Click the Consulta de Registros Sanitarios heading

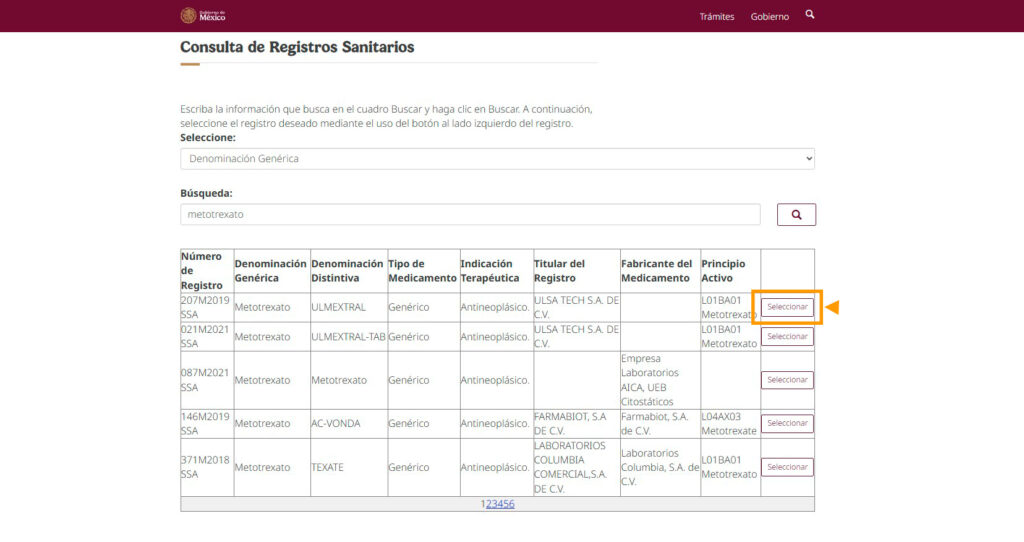[297, 47]
